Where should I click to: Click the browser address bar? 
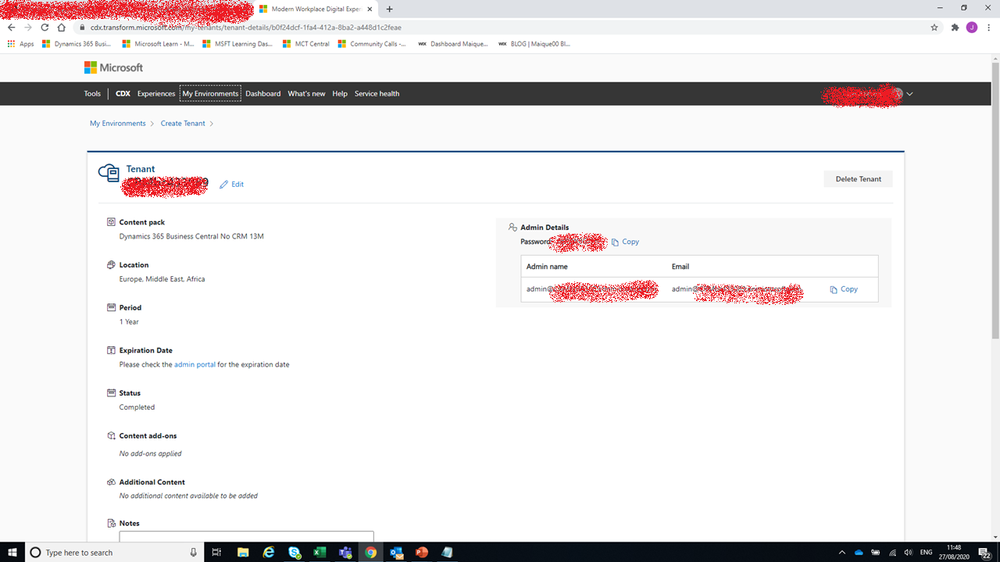coord(501,27)
